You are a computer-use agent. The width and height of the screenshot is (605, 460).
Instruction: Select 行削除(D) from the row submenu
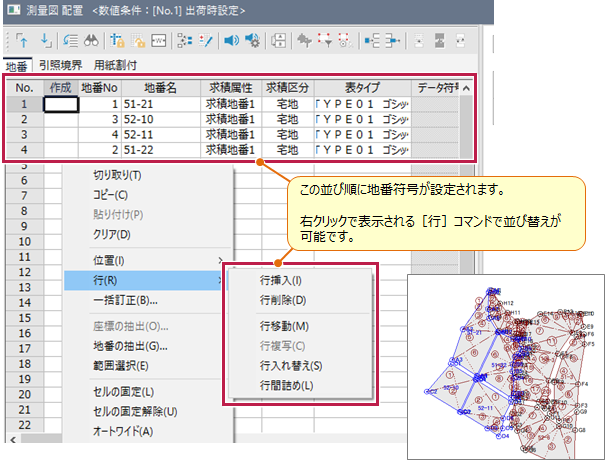pyautogui.click(x=282, y=300)
